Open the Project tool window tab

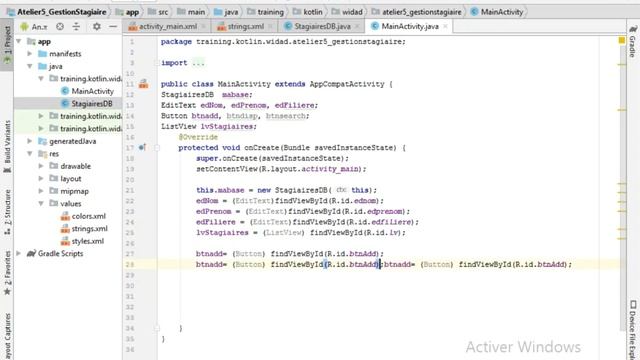pos(7,45)
